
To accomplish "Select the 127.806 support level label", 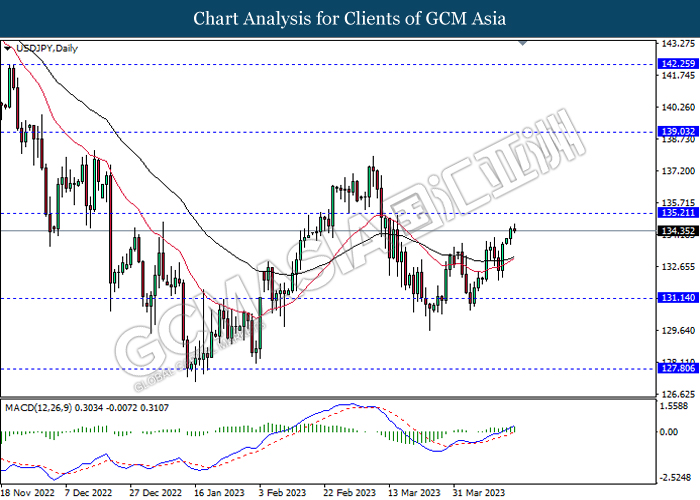I will point(678,368).
